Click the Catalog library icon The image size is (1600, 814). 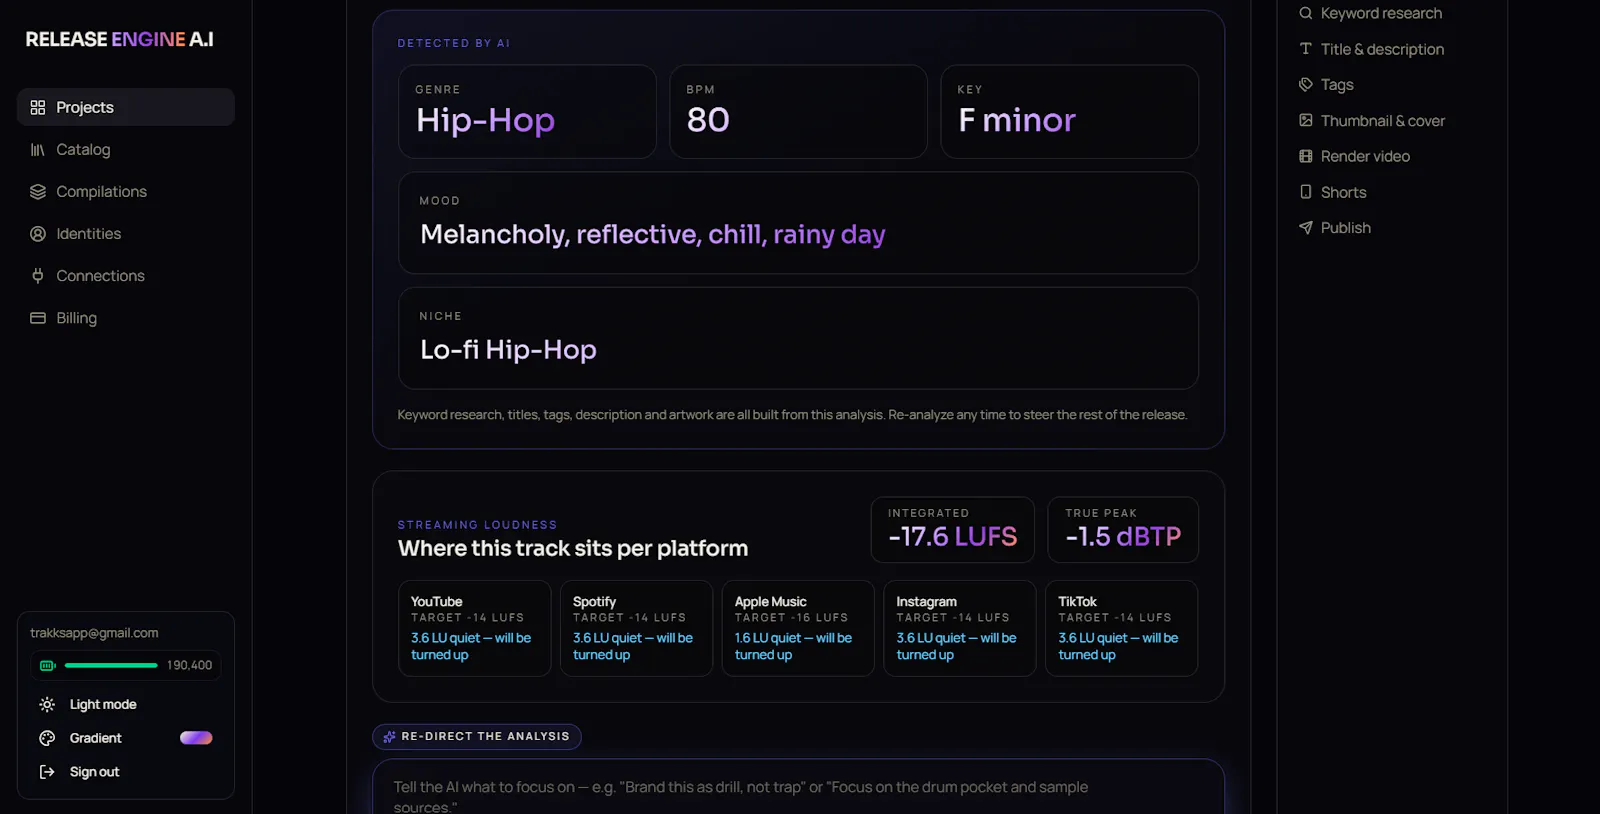click(x=38, y=149)
